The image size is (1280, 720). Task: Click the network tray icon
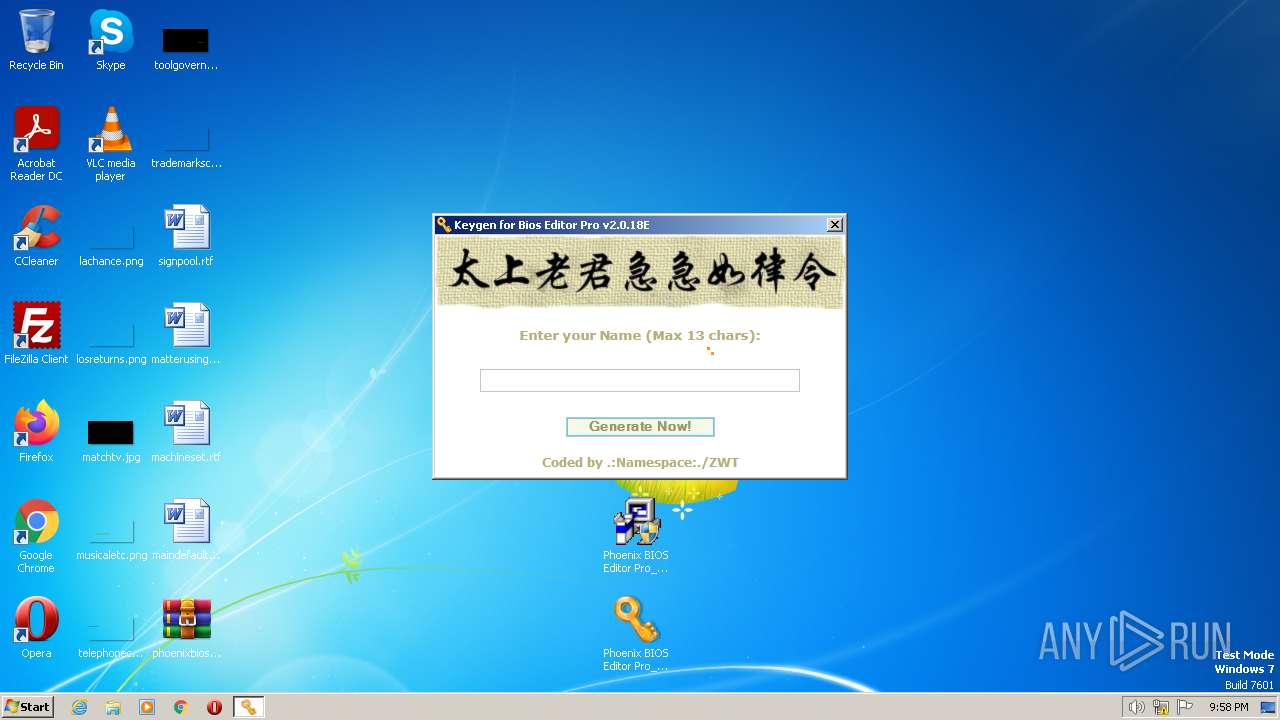pos(1161,707)
